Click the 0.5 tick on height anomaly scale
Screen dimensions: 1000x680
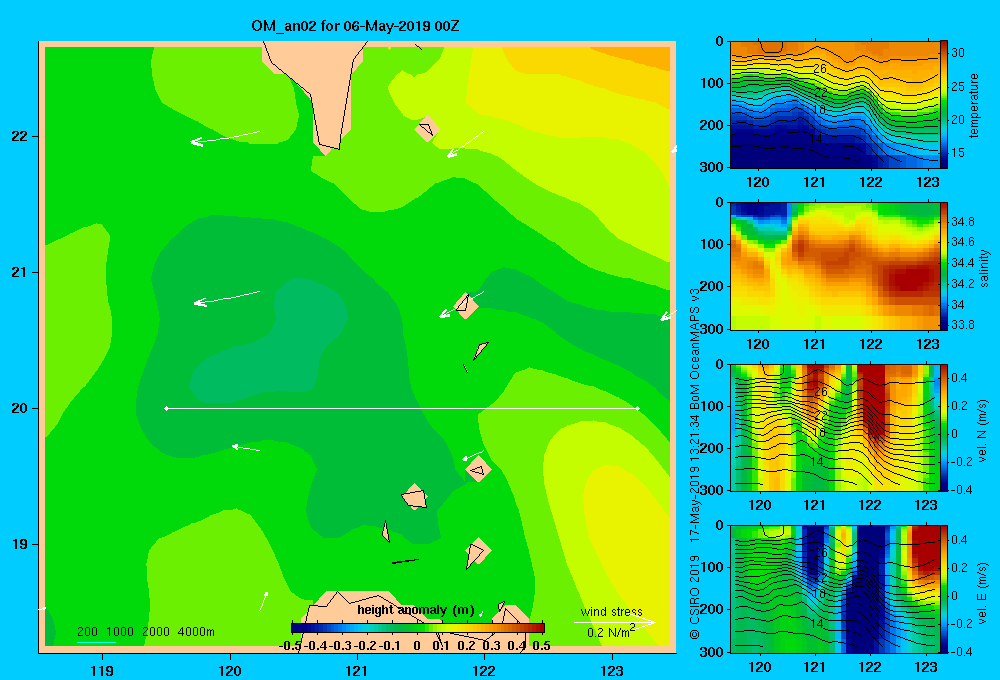click(x=541, y=646)
